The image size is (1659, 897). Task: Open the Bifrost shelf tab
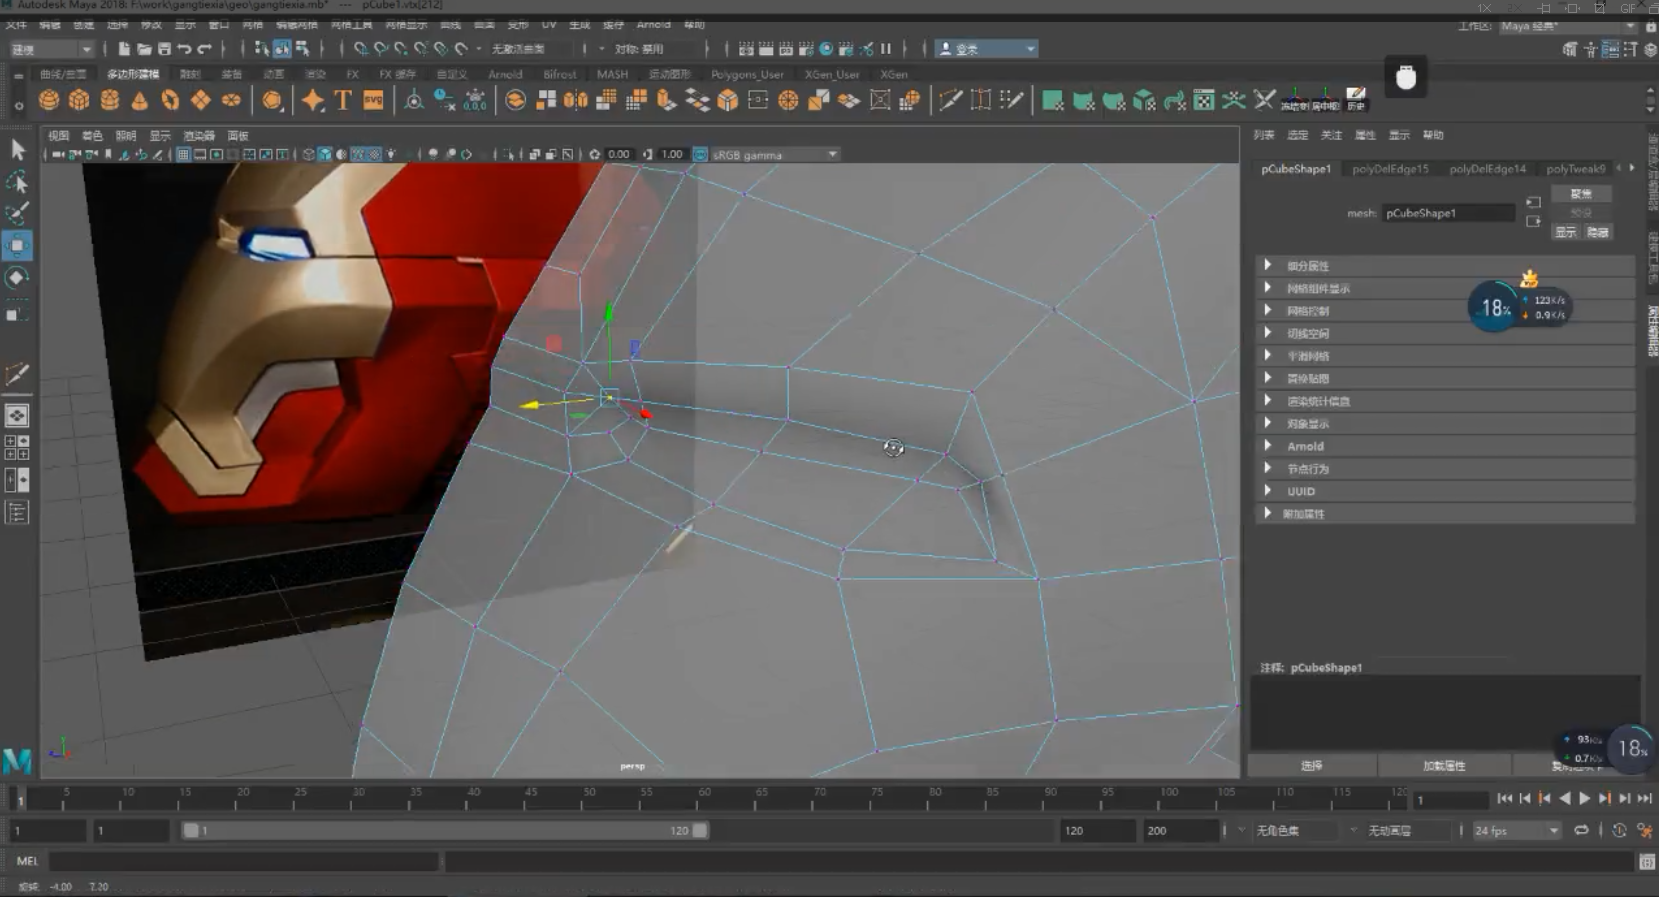pos(559,74)
